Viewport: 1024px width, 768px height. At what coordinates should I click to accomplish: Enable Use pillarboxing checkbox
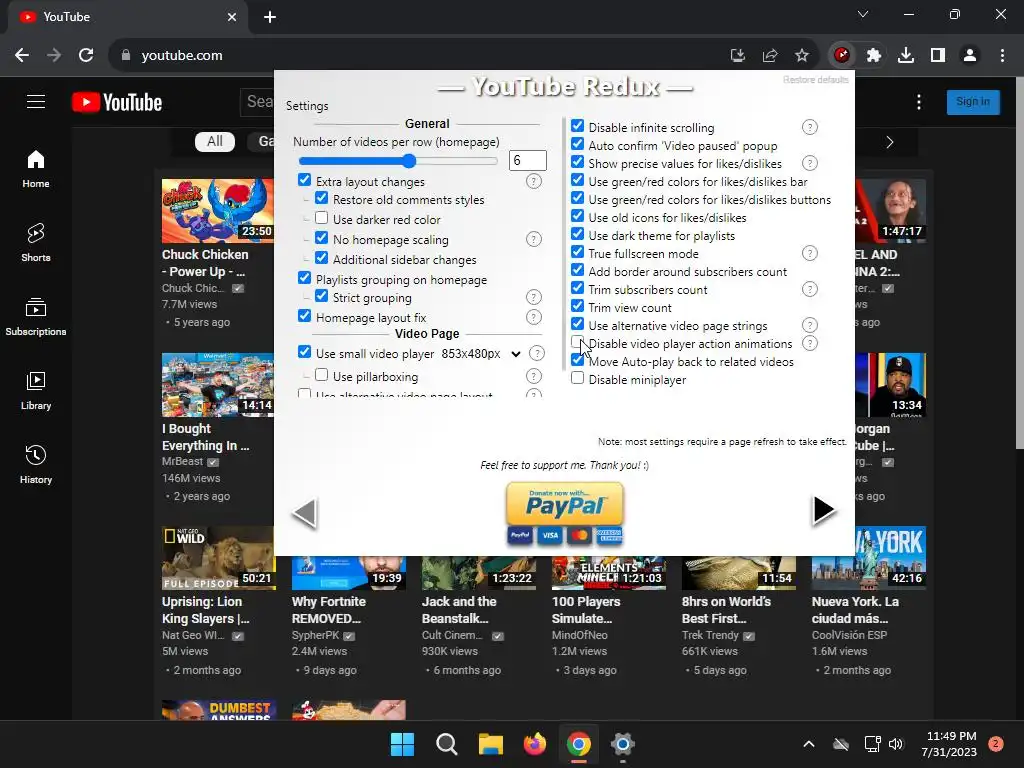(x=321, y=375)
